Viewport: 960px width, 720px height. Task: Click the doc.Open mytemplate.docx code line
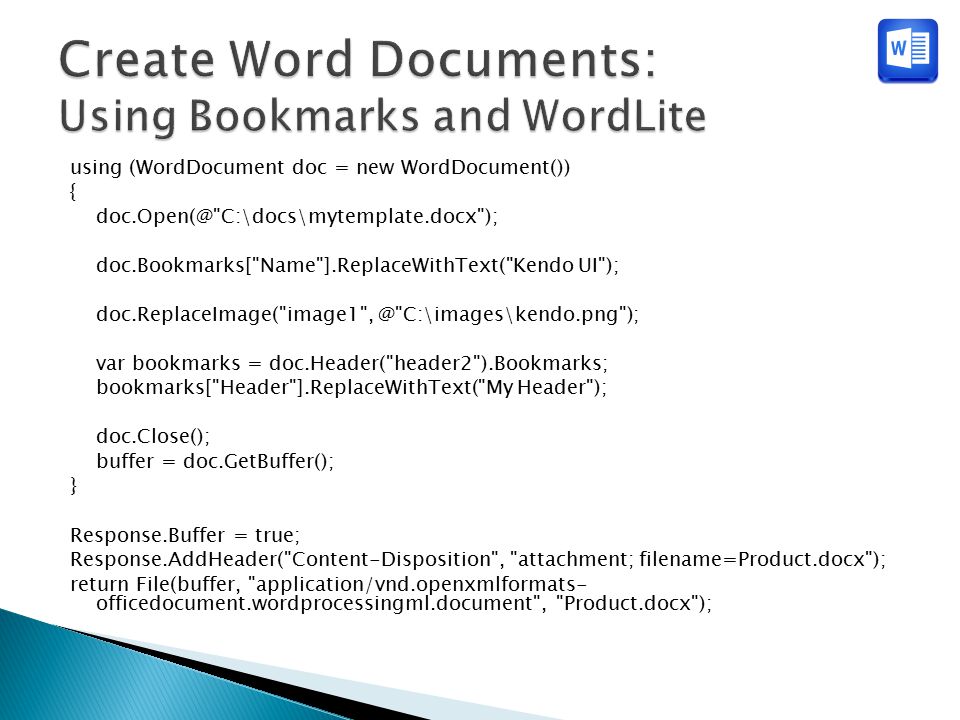pyautogui.click(x=297, y=216)
